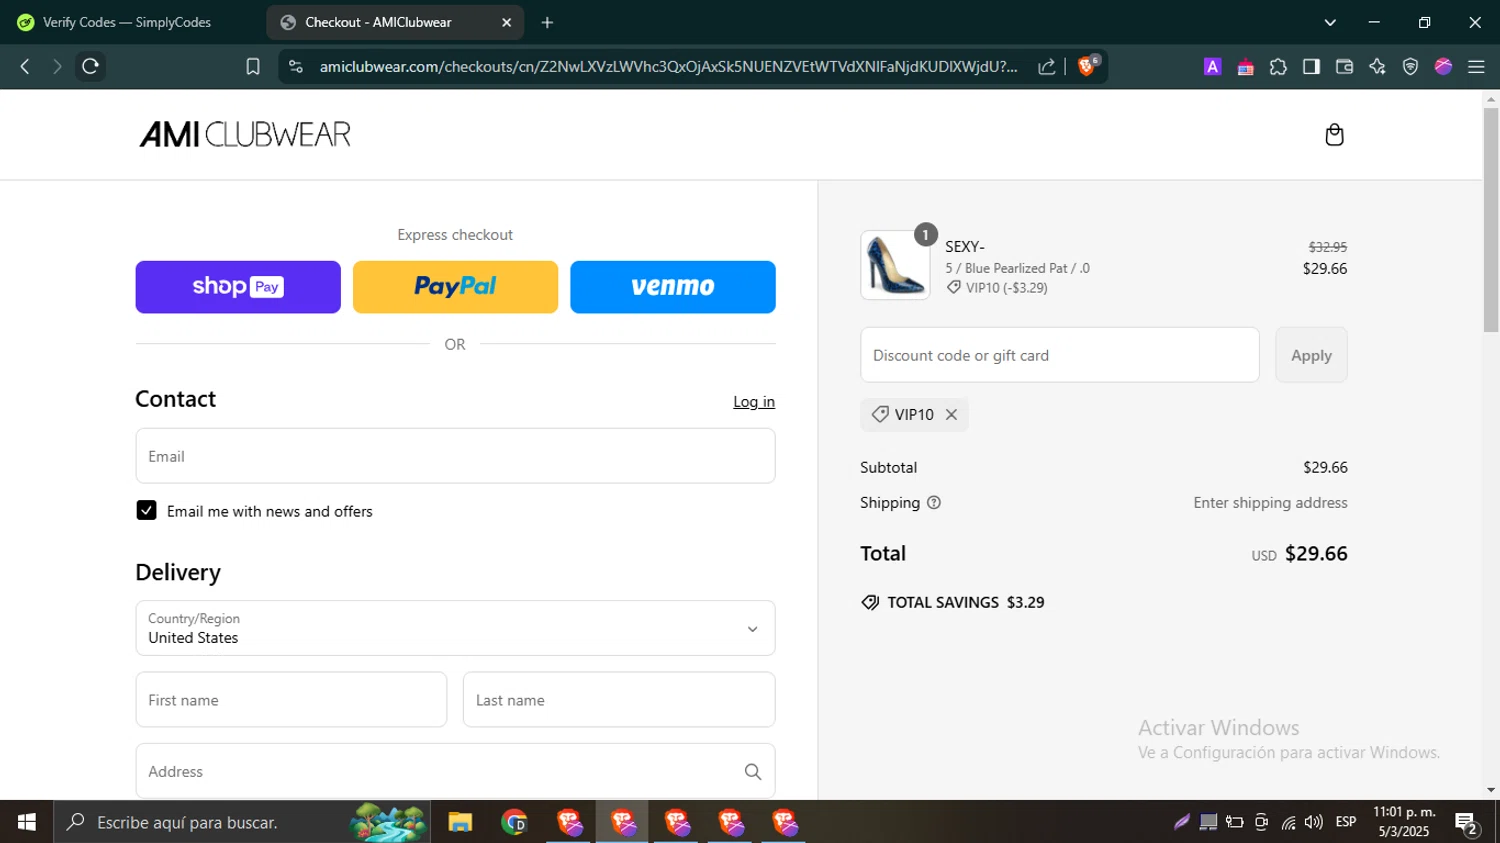Click the share page icon in address bar
This screenshot has height=843, width=1500.
click(1046, 66)
